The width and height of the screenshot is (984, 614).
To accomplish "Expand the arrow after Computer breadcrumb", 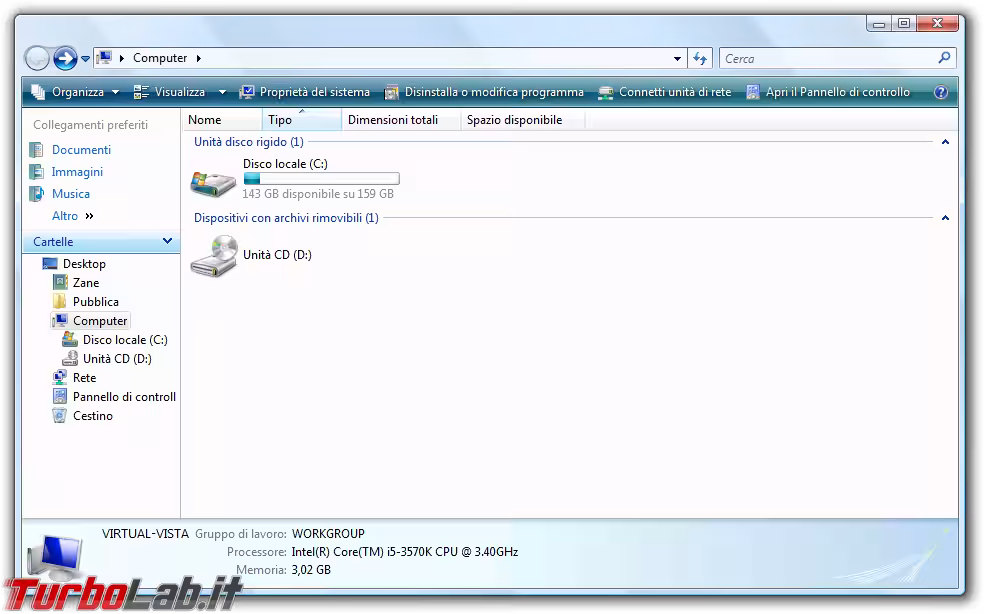I will [198, 58].
